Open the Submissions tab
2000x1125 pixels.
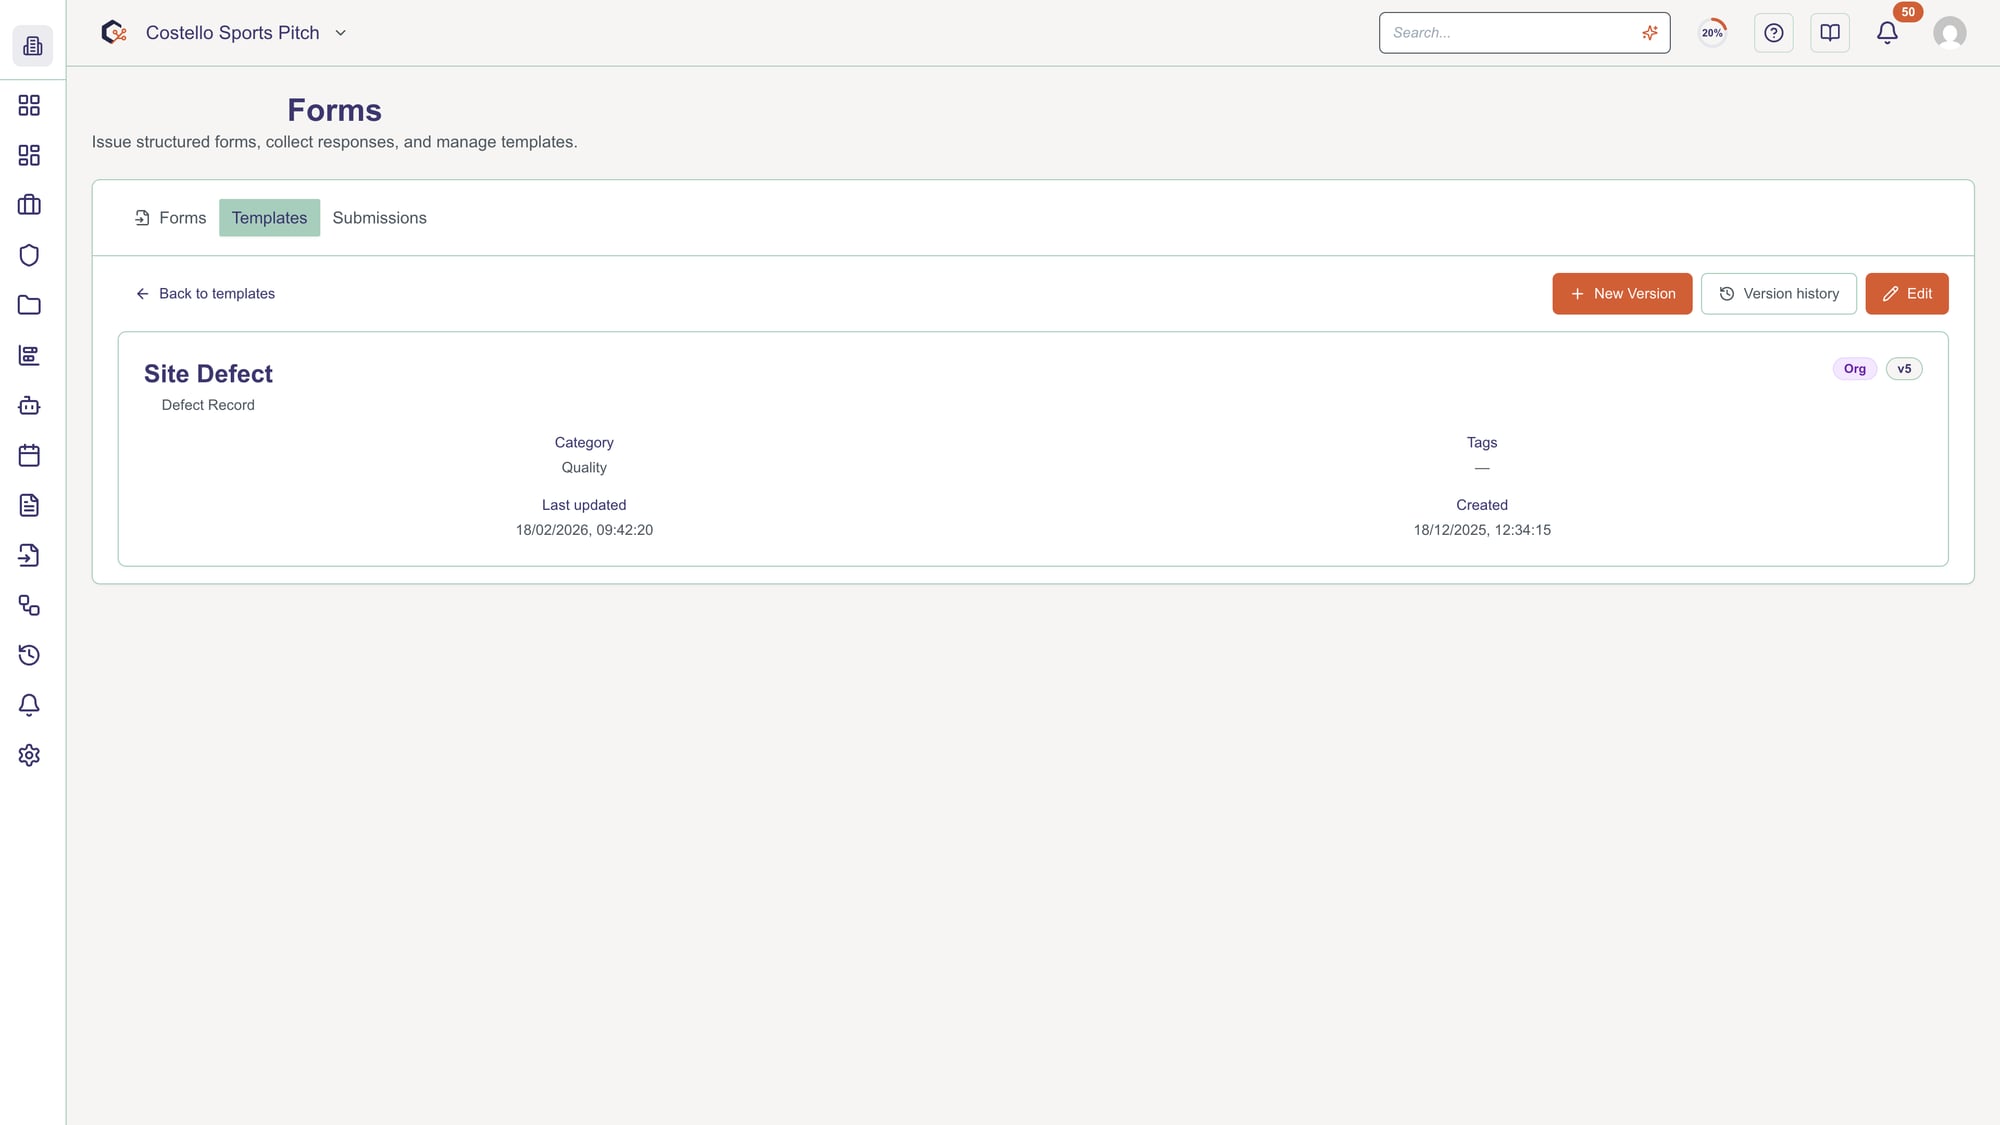[379, 217]
